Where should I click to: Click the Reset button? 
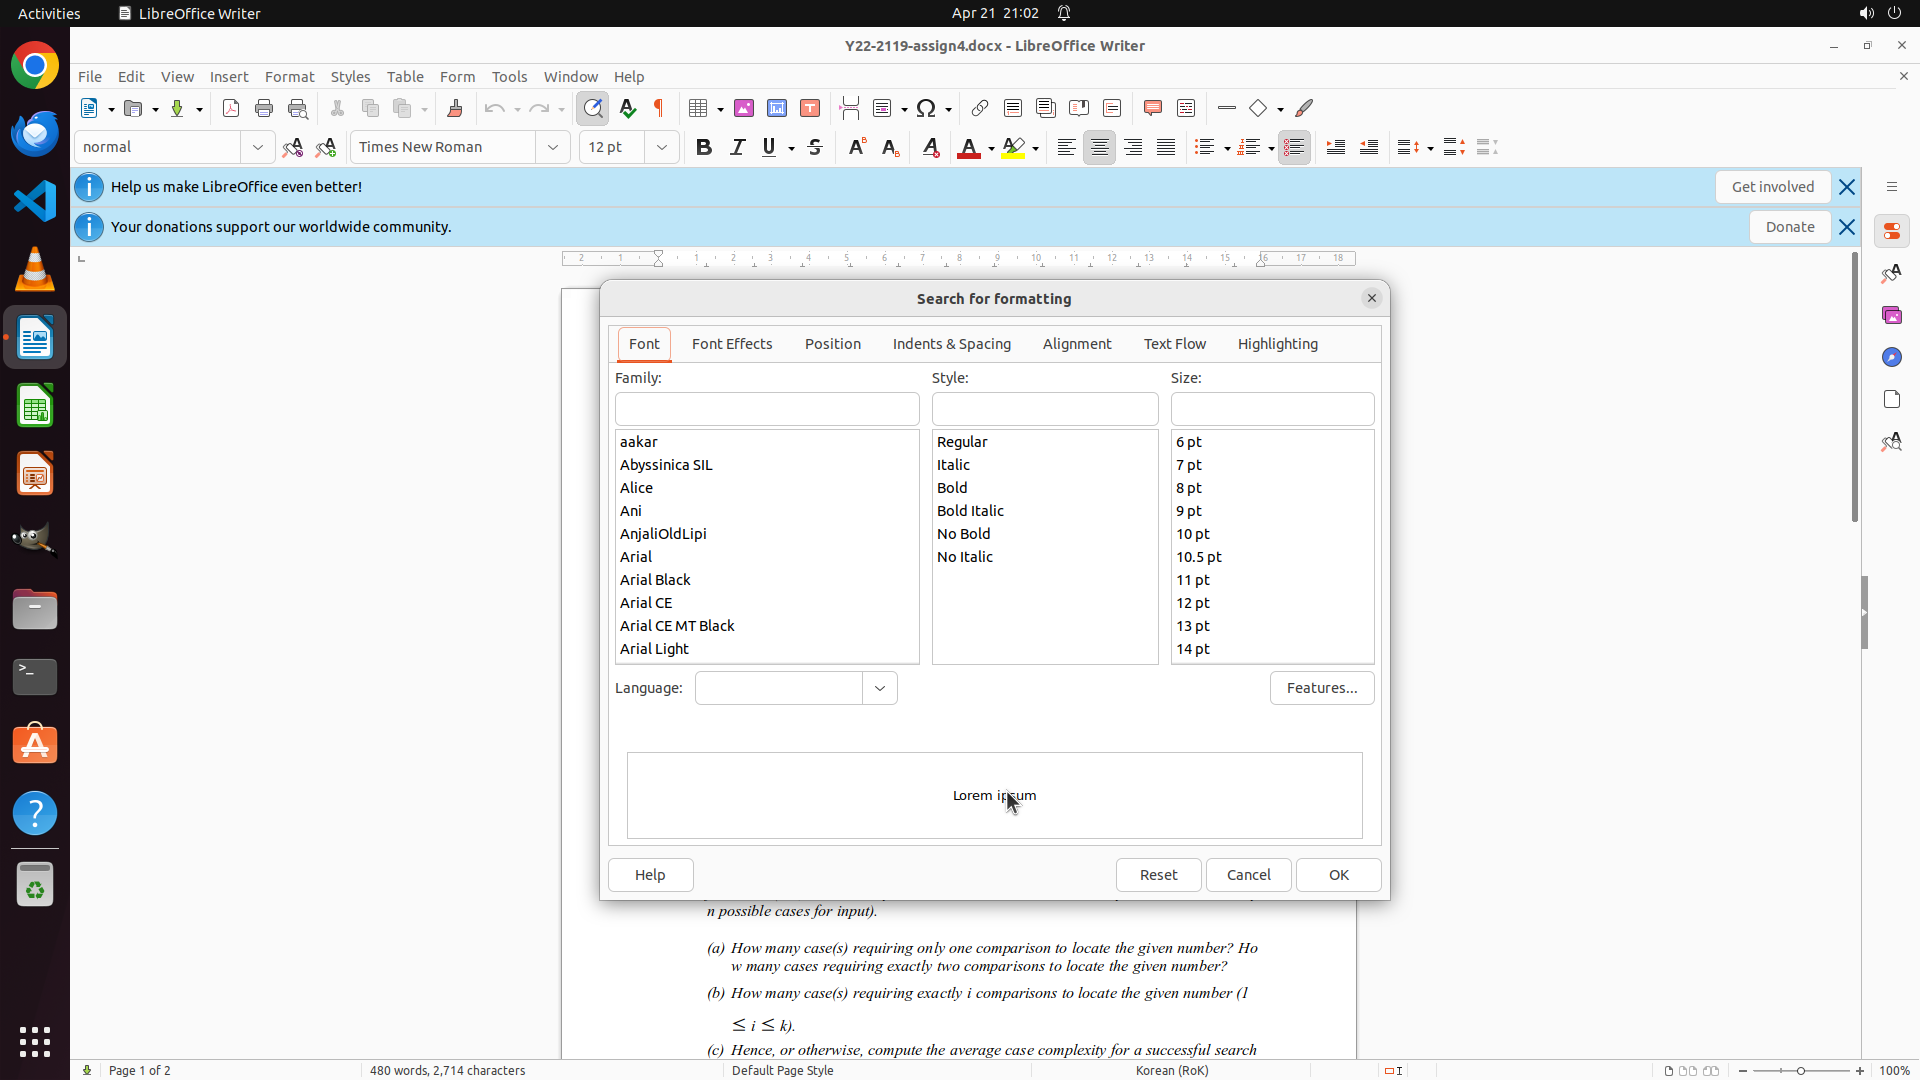[1158, 875]
